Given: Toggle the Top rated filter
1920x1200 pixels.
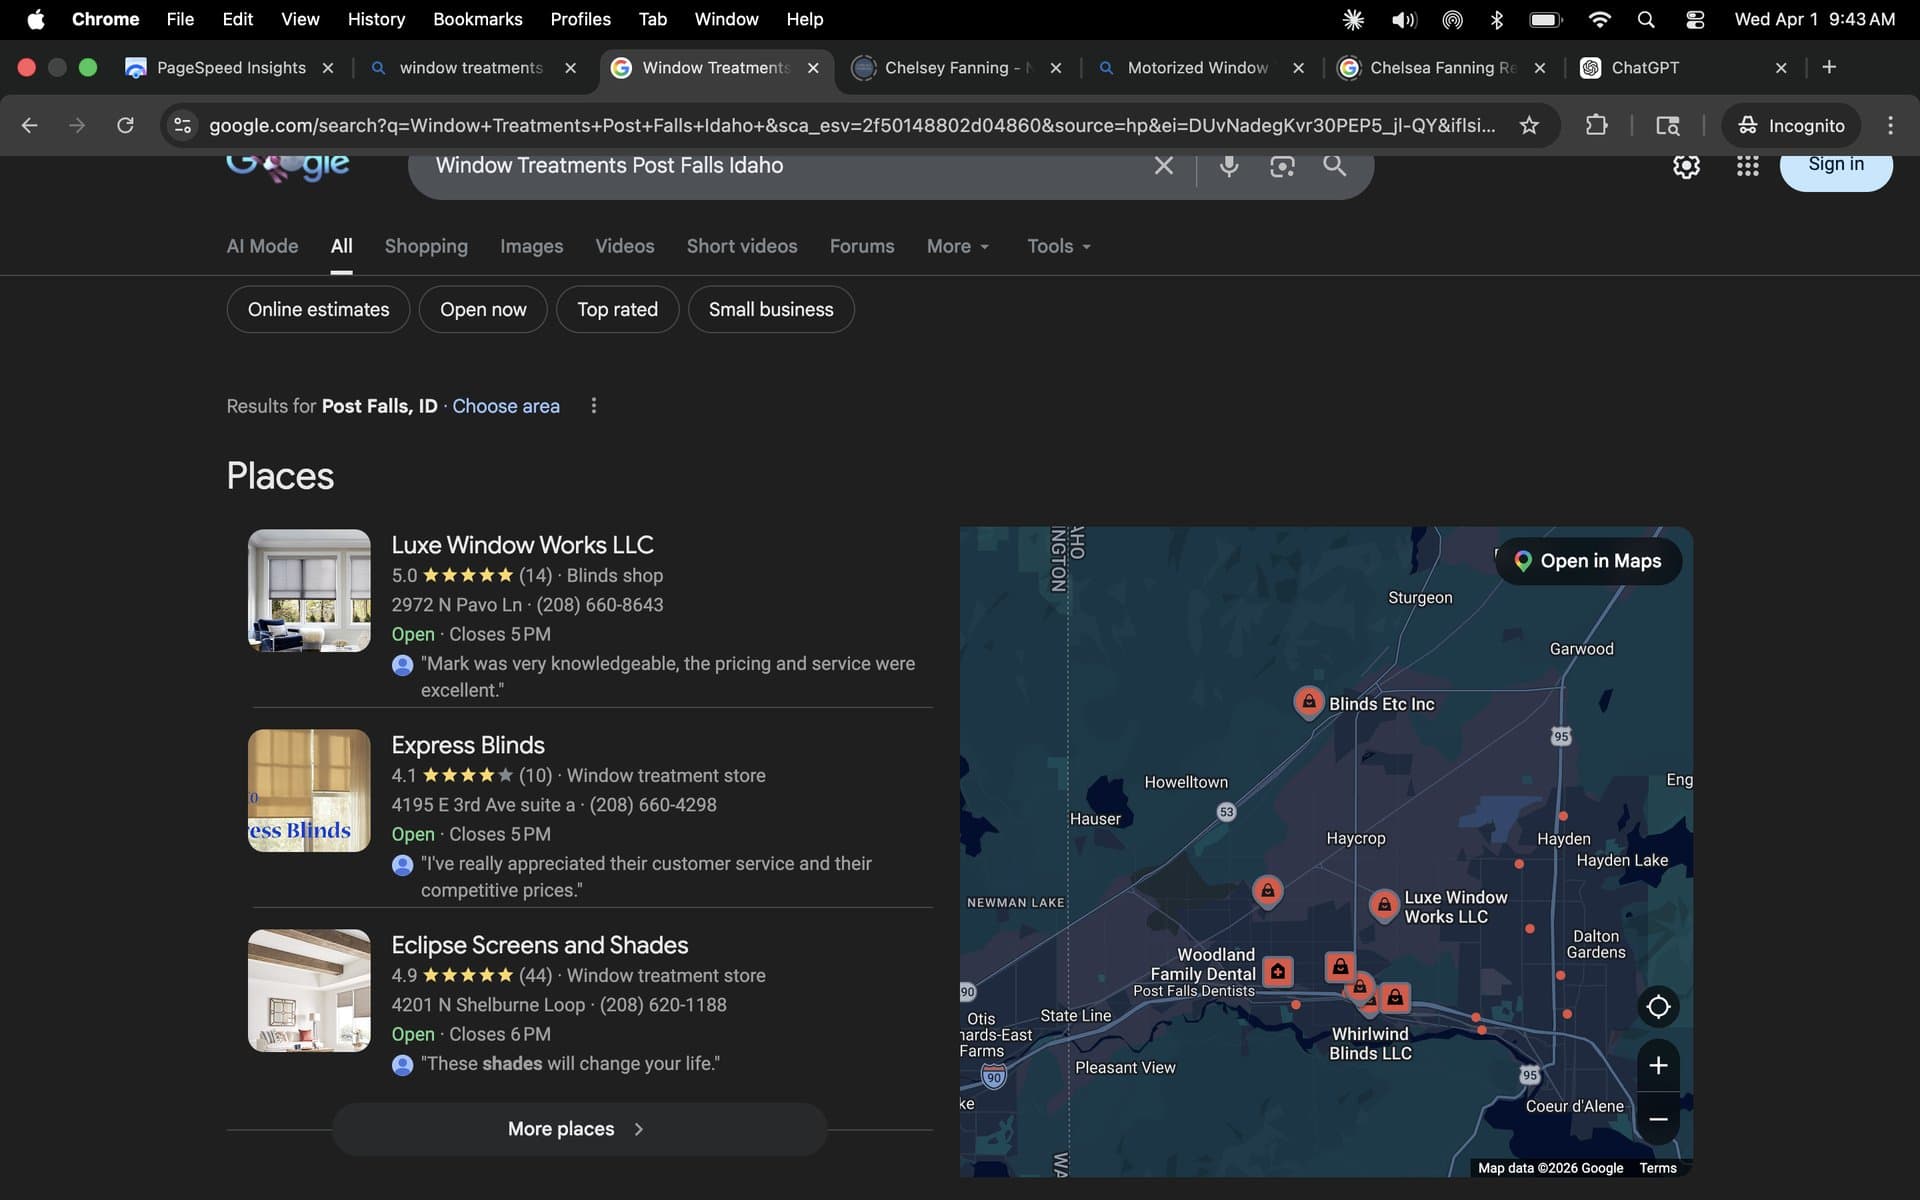Looking at the screenshot, I should click(x=617, y=309).
